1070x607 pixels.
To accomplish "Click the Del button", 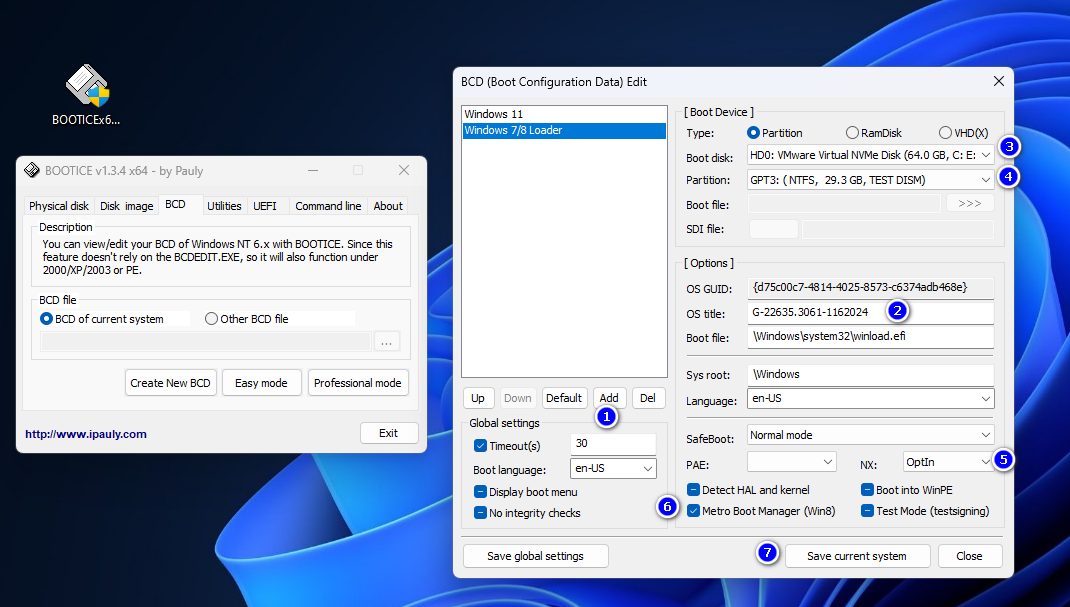I will [648, 398].
